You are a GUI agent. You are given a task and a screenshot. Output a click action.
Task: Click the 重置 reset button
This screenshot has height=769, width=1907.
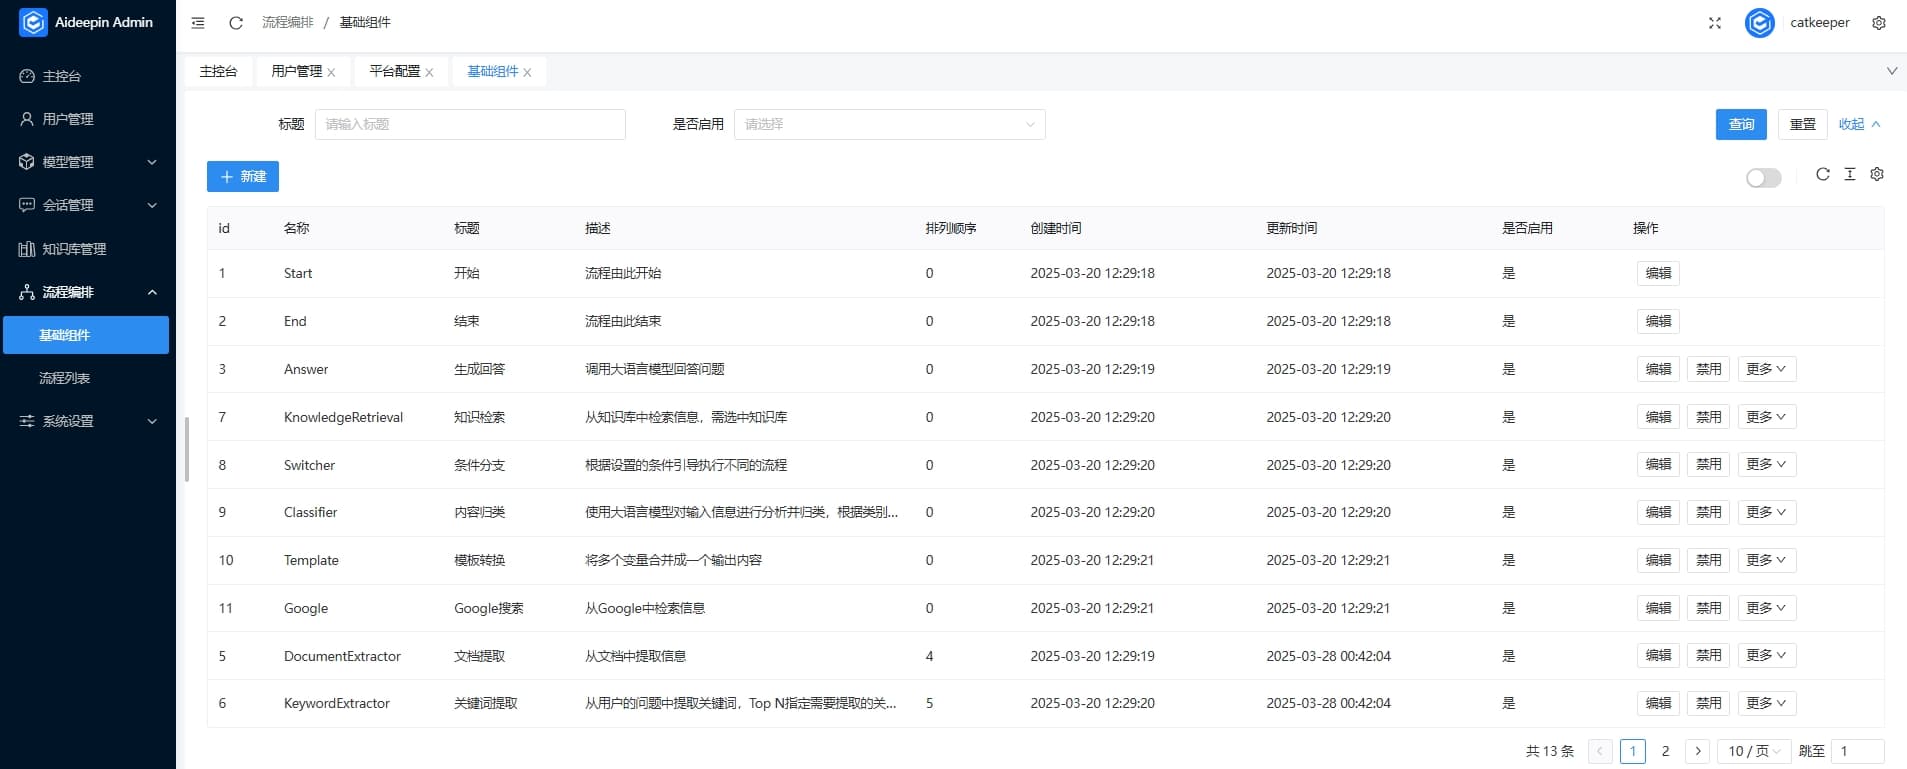[x=1802, y=124]
